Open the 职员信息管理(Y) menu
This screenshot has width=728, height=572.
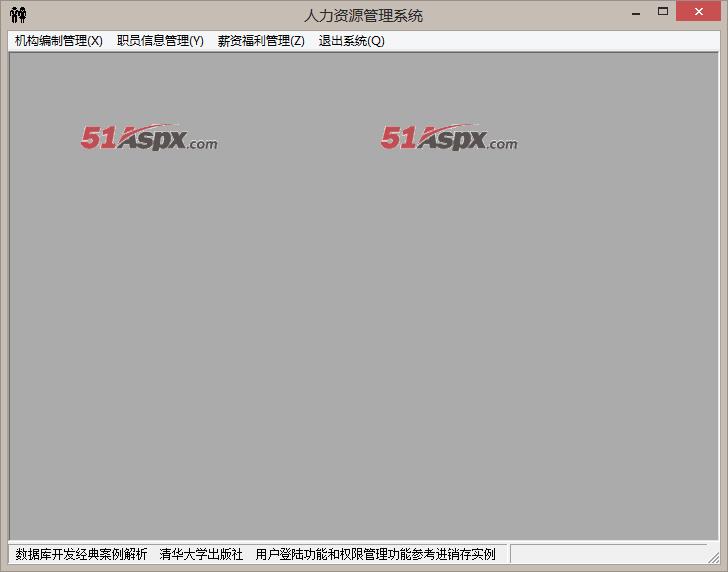[160, 41]
